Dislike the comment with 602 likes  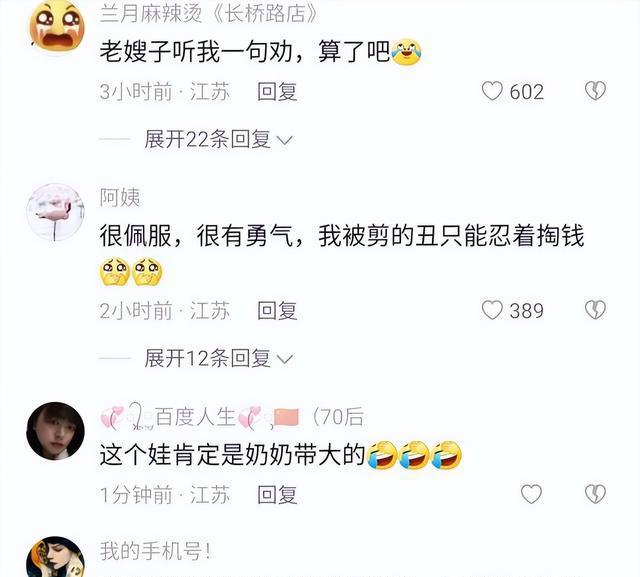point(596,91)
